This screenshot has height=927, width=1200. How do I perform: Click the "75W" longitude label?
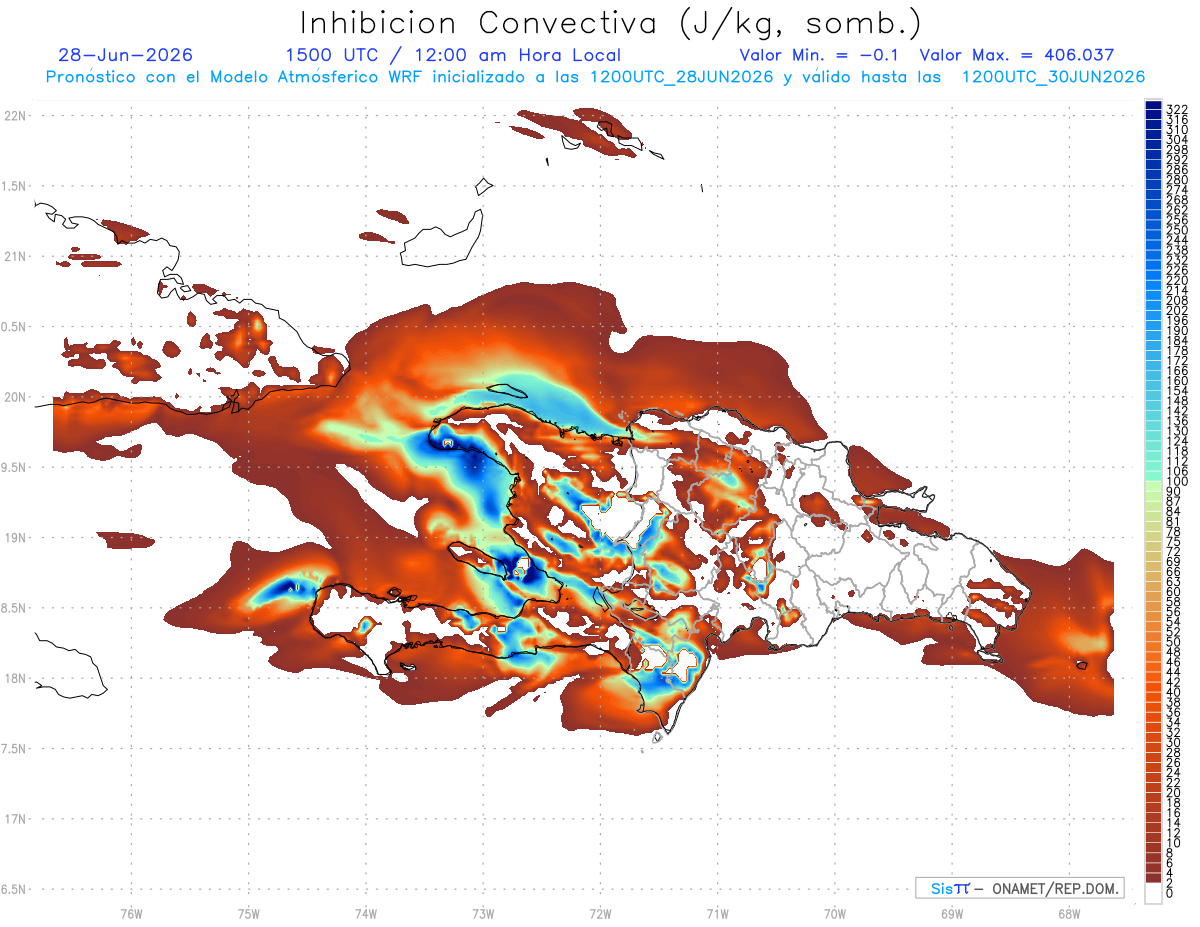(x=249, y=912)
